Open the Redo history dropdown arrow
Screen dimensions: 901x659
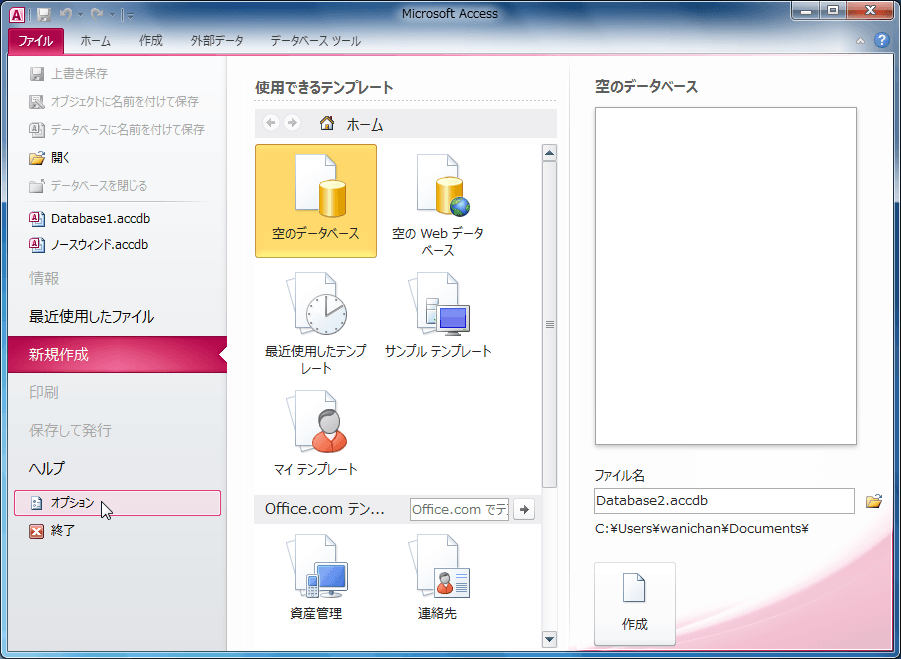coord(111,15)
